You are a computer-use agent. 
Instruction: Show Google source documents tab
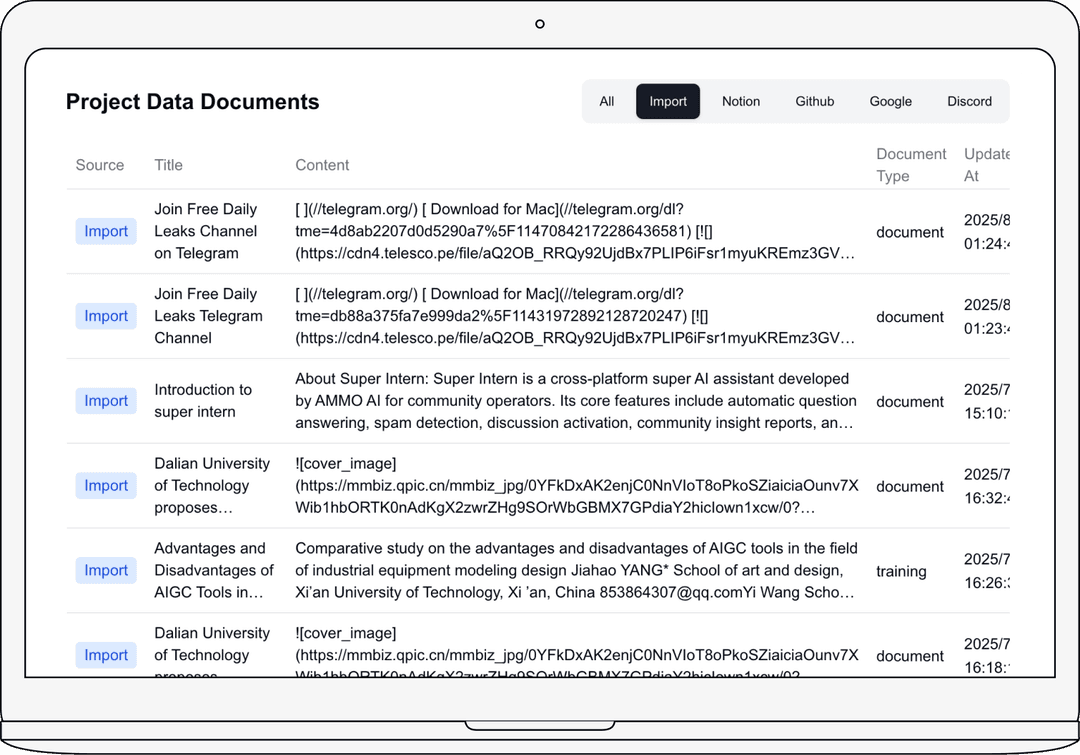pos(890,101)
